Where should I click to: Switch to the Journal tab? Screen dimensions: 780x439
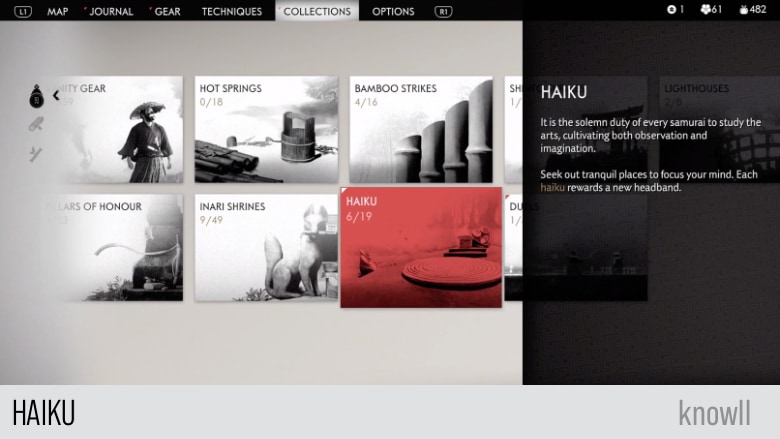pos(111,11)
